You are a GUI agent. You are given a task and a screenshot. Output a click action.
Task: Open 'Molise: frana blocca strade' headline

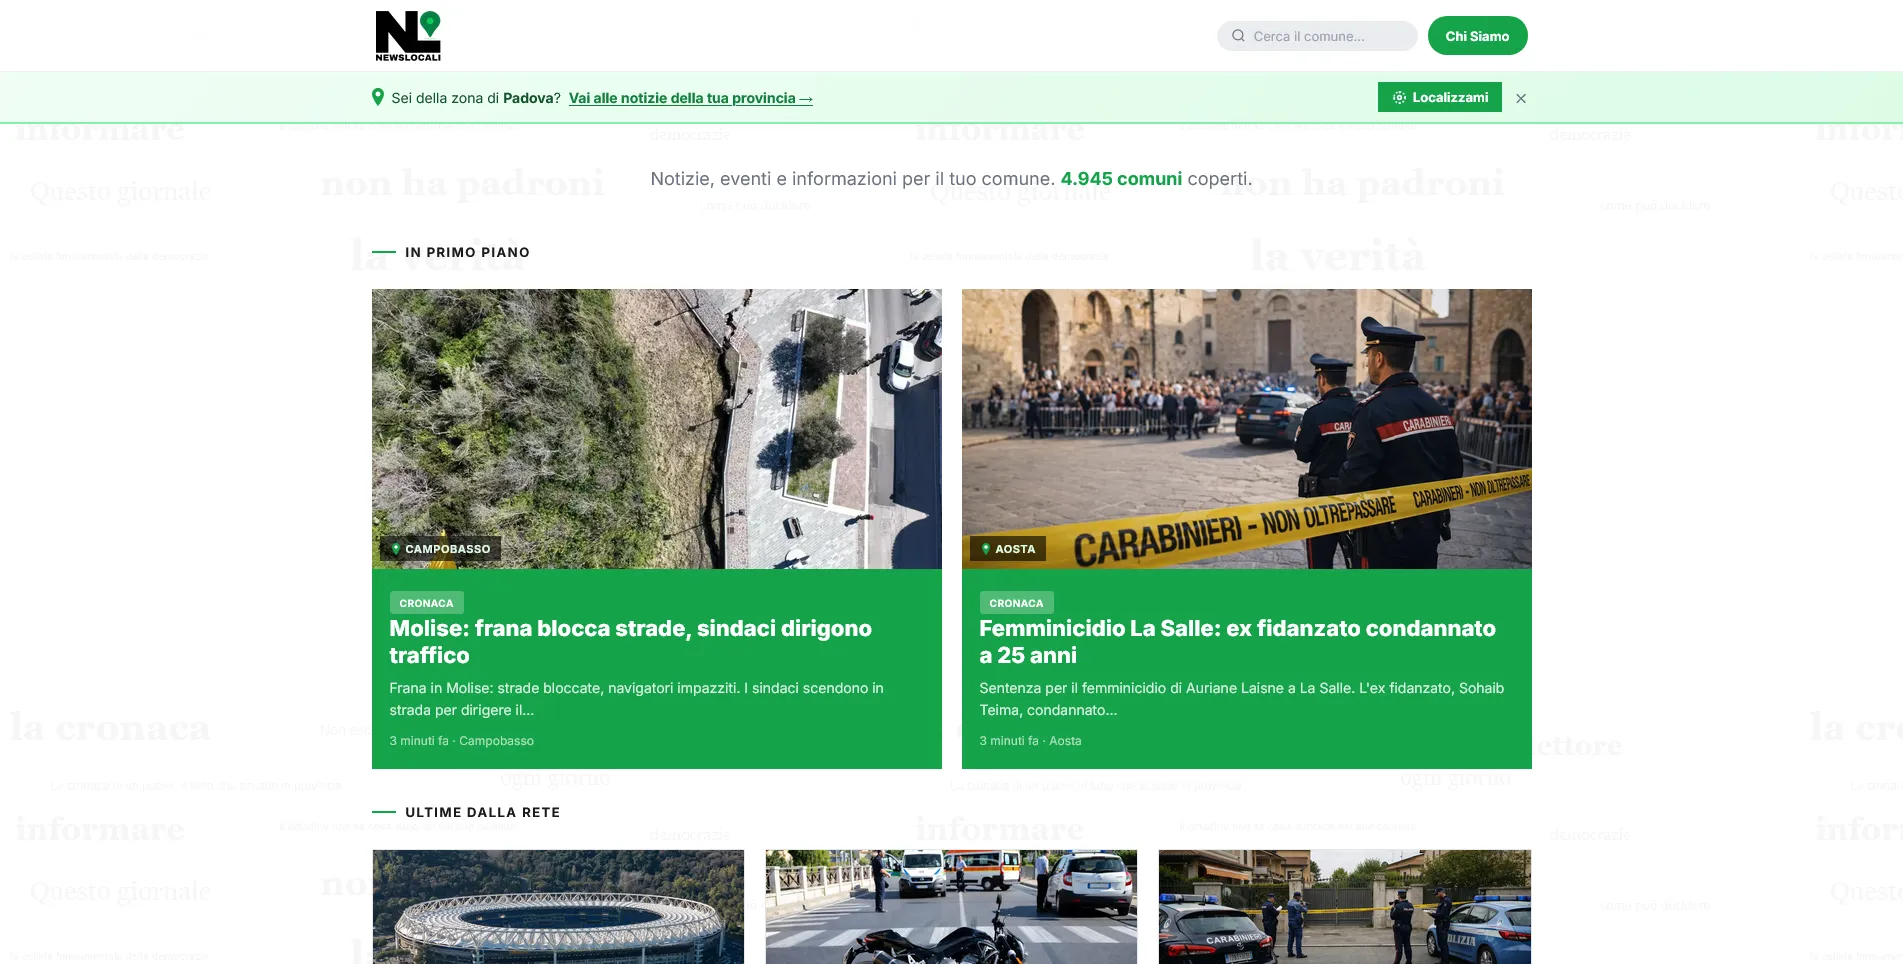click(x=630, y=642)
